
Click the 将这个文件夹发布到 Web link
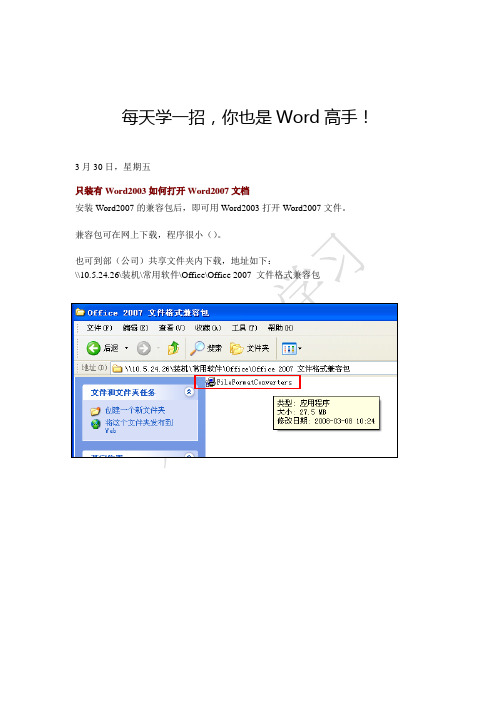[x=139, y=426]
